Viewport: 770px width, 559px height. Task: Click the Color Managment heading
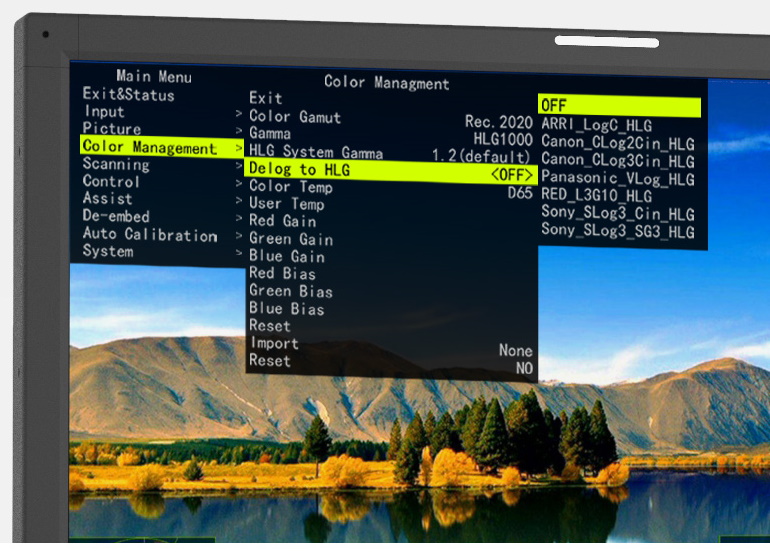[386, 82]
